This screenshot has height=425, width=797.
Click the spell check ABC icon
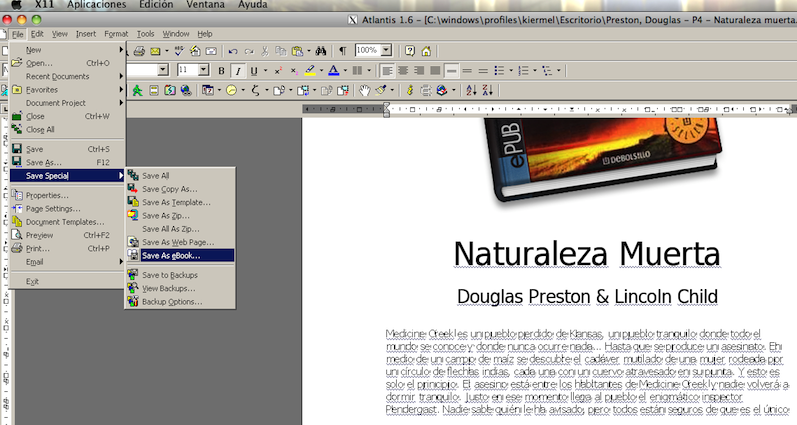coord(181,50)
